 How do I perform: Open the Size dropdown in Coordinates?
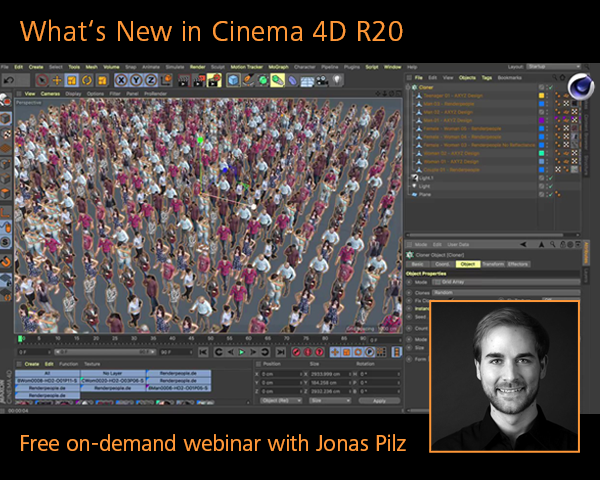pyautogui.click(x=330, y=400)
